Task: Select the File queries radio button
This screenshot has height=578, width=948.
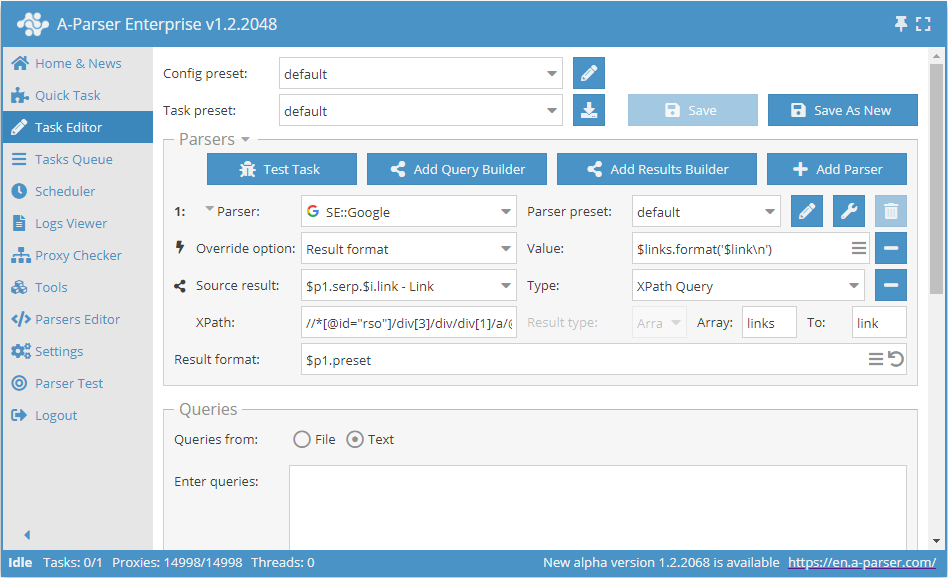Action: [x=300, y=439]
